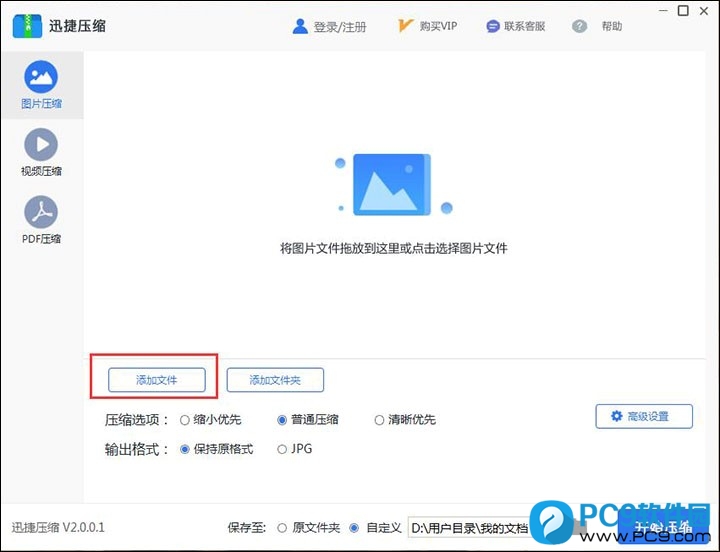Save to 原文件夹 original folder

point(309,528)
